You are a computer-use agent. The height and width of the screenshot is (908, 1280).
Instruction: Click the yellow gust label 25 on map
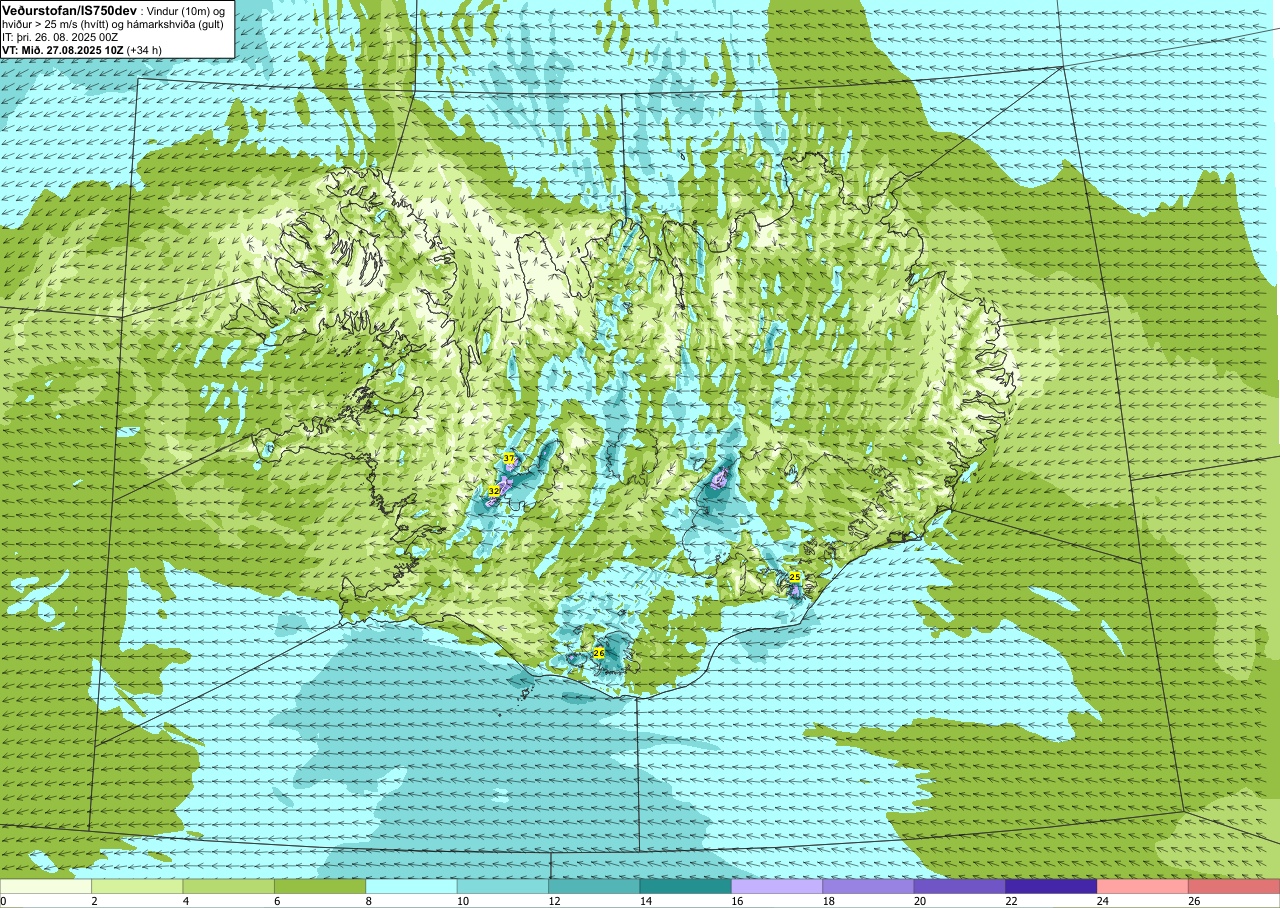(x=795, y=577)
